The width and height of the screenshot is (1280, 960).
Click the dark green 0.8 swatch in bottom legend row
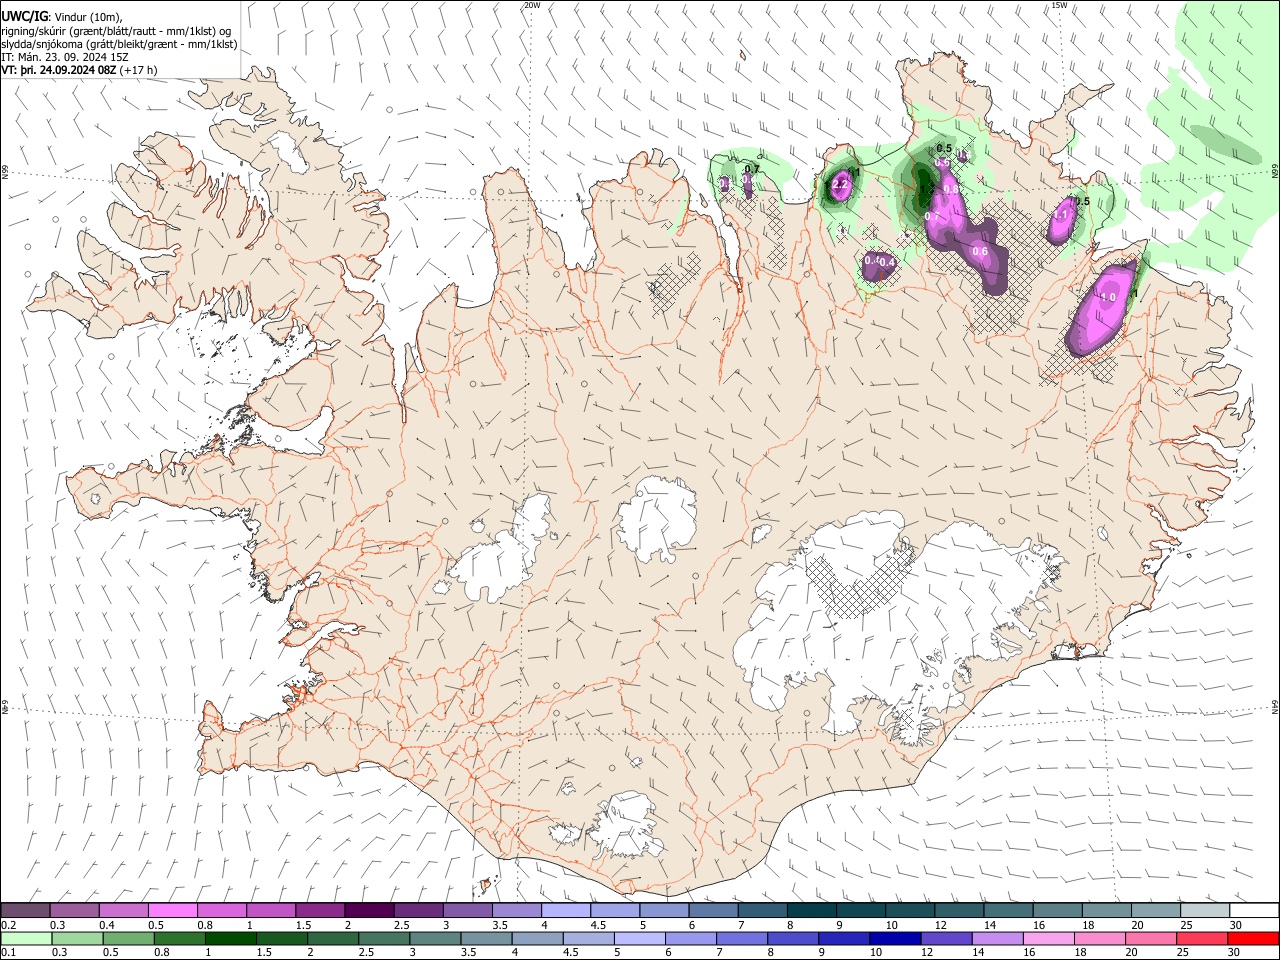[178, 939]
